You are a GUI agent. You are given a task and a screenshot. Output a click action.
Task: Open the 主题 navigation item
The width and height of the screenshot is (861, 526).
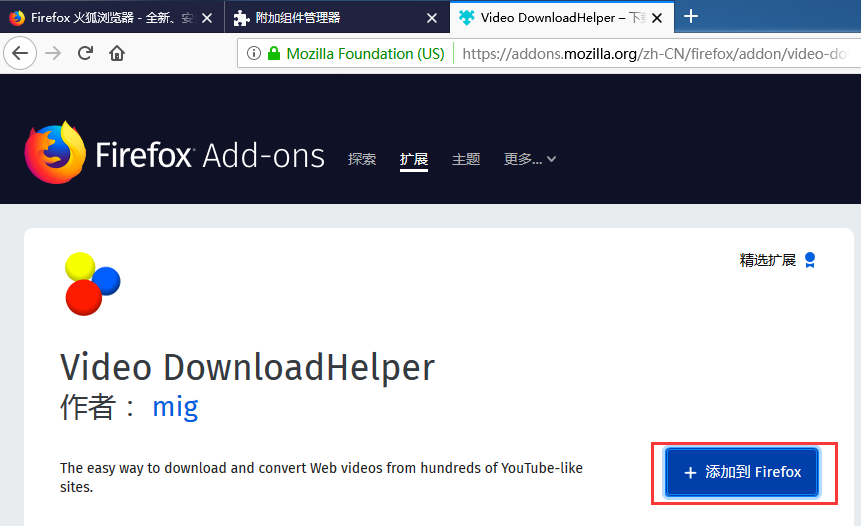466,159
